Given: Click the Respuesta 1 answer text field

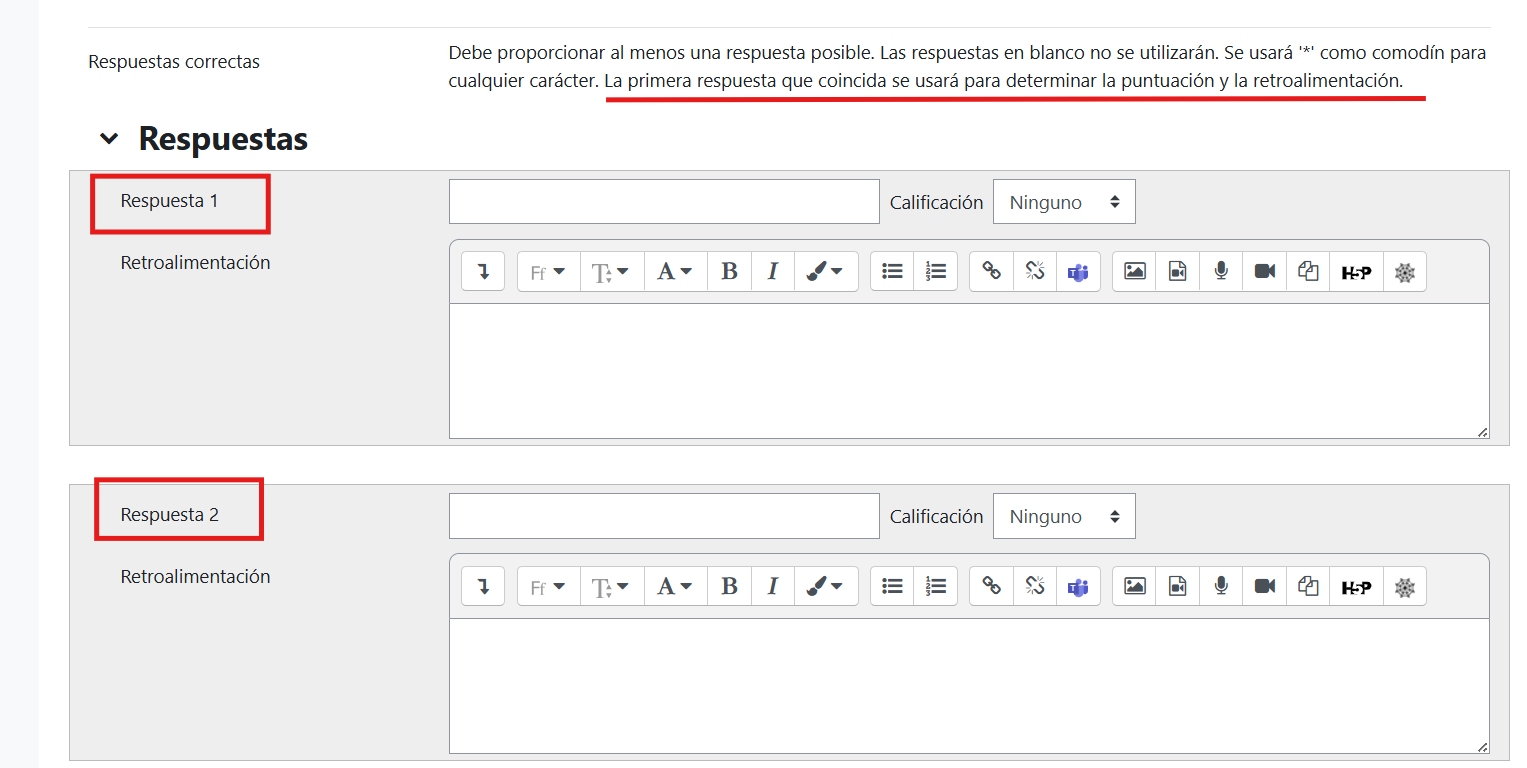Looking at the screenshot, I should pos(664,202).
